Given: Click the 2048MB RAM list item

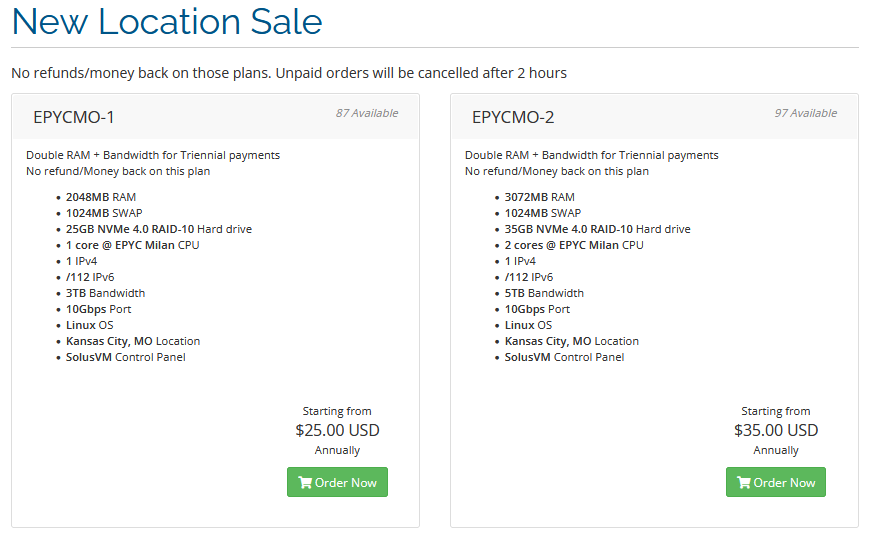Looking at the screenshot, I should (x=101, y=197).
